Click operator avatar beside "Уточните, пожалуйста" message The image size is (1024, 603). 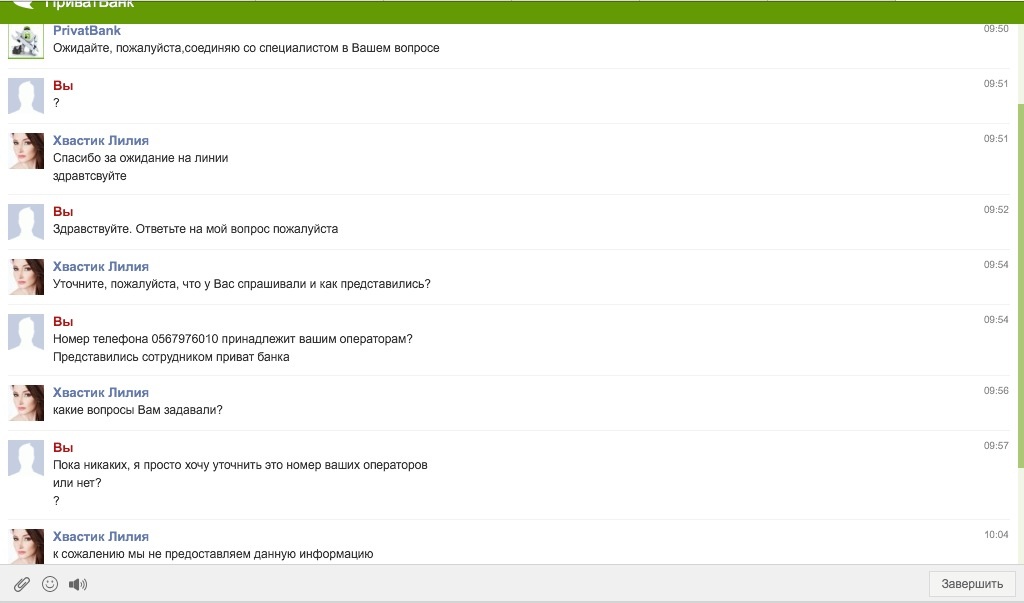coord(26,277)
